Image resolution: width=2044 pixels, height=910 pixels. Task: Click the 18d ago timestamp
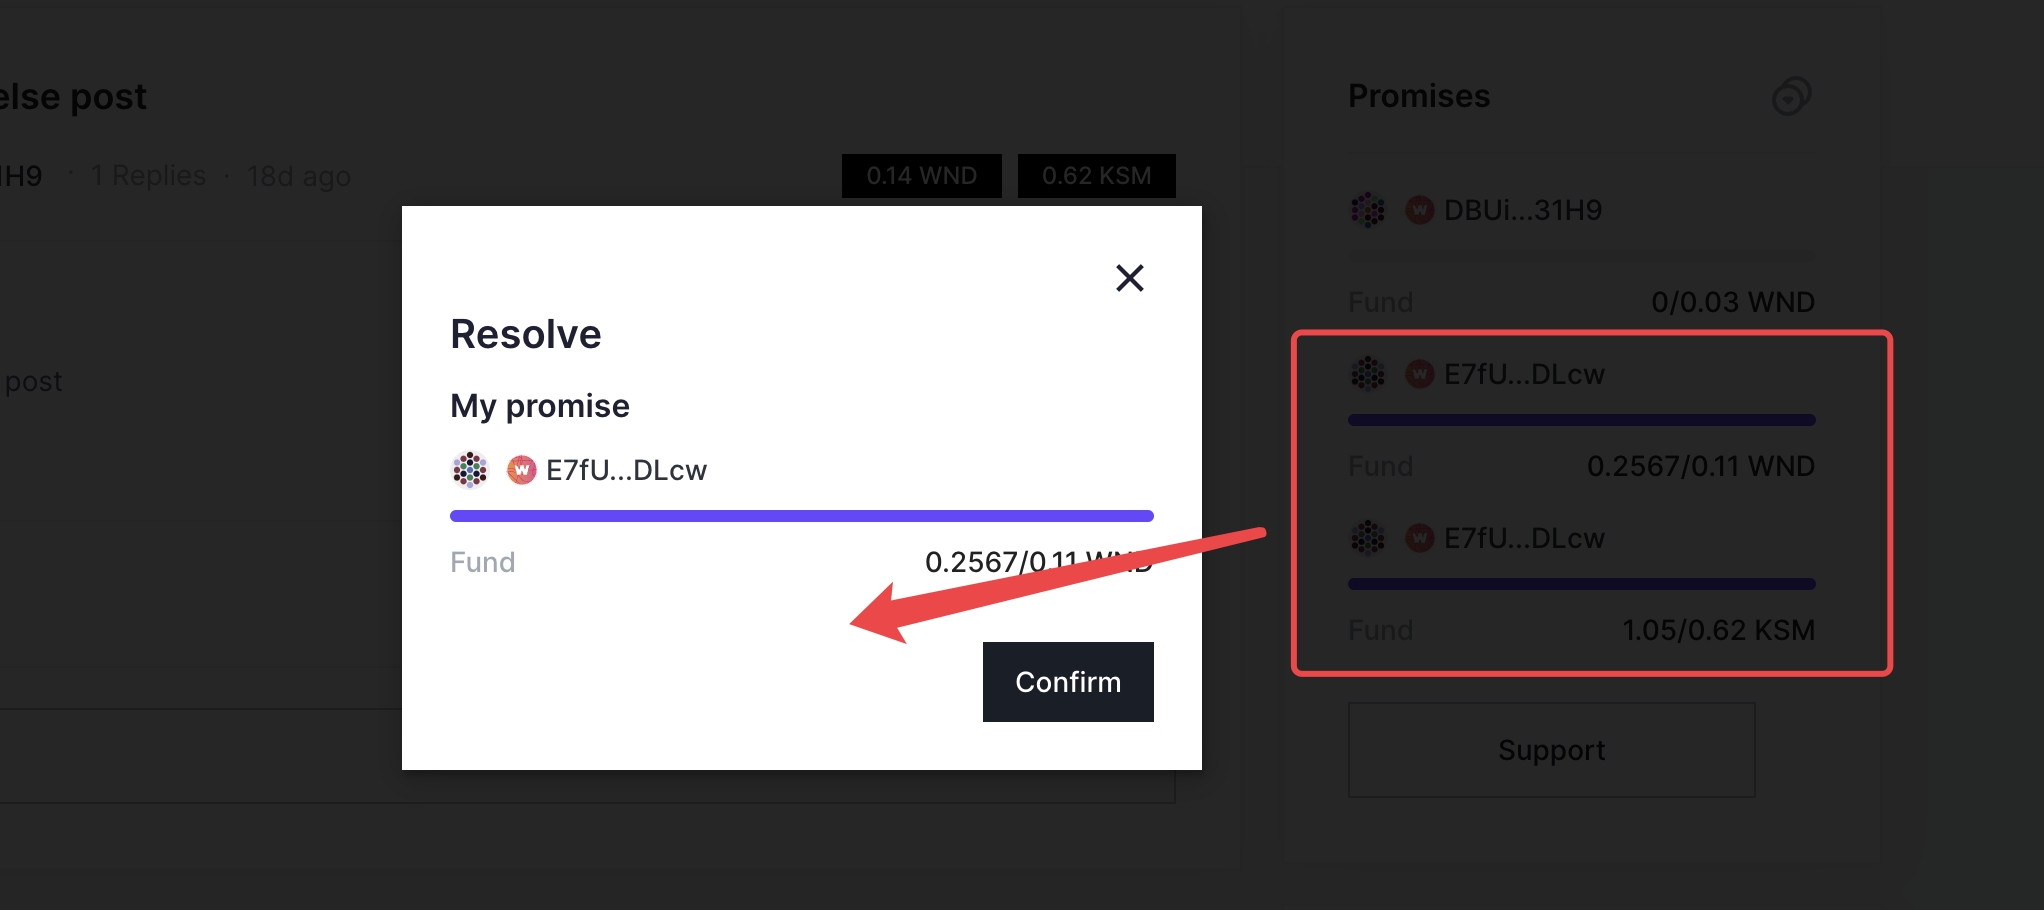[x=298, y=175]
